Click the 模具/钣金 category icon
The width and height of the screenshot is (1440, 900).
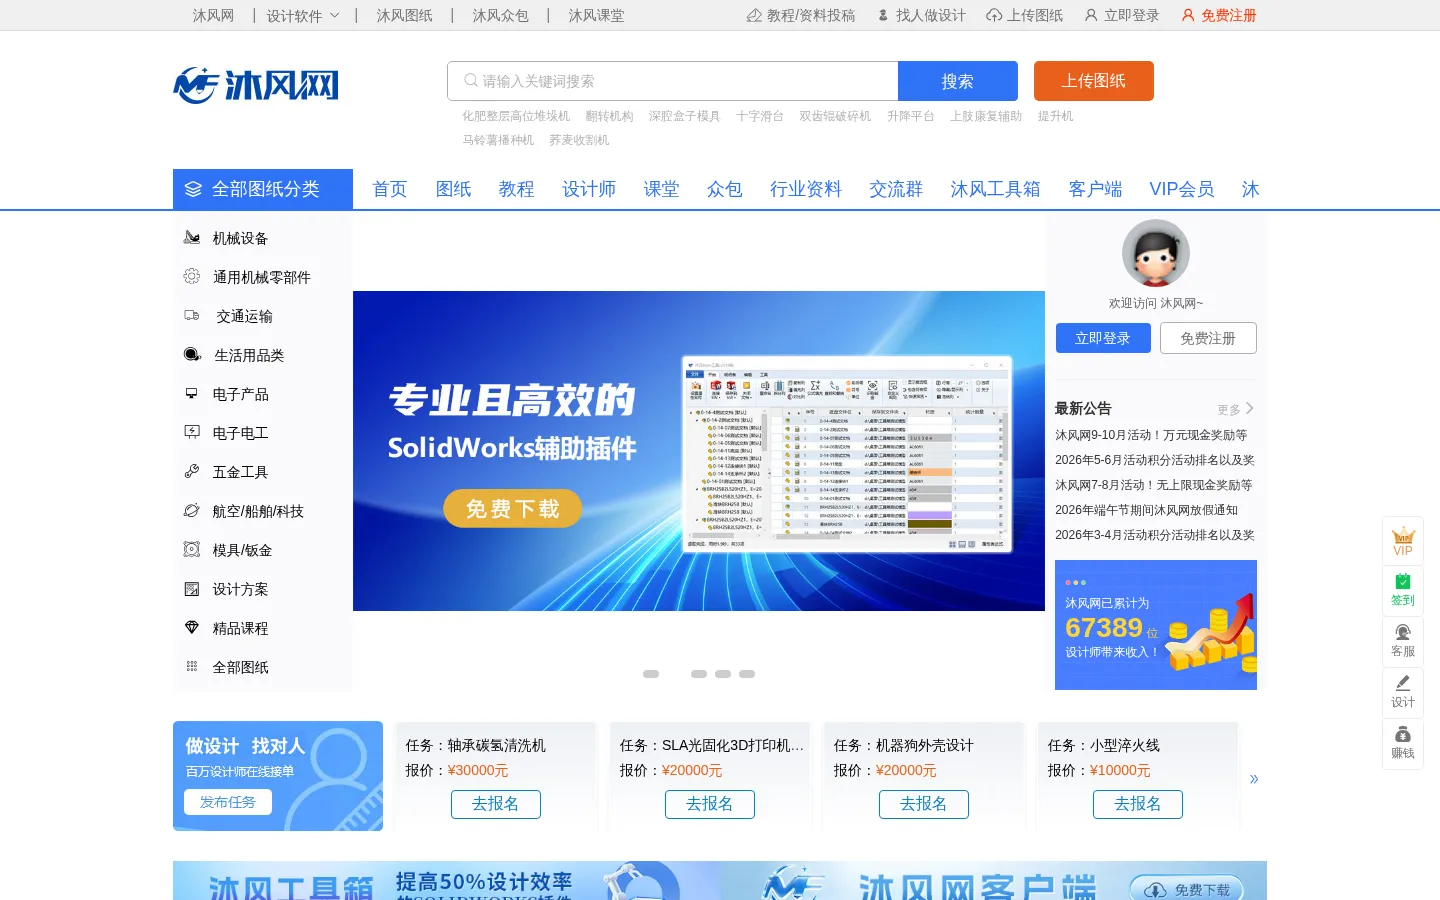192,549
